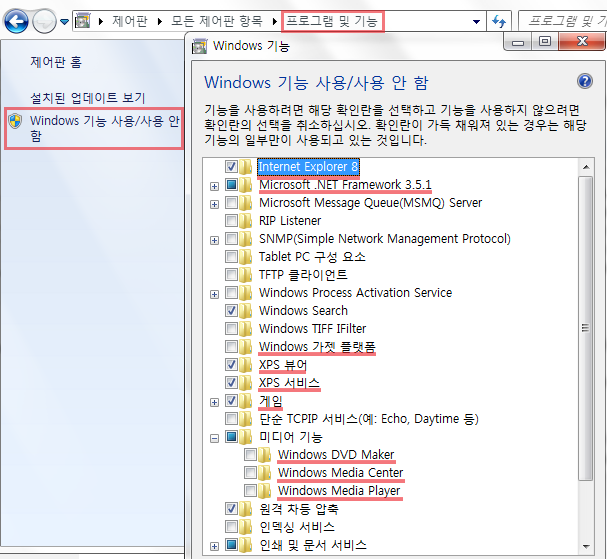Click folder icon next to RIP Listener
607x559 pixels.
point(245,221)
